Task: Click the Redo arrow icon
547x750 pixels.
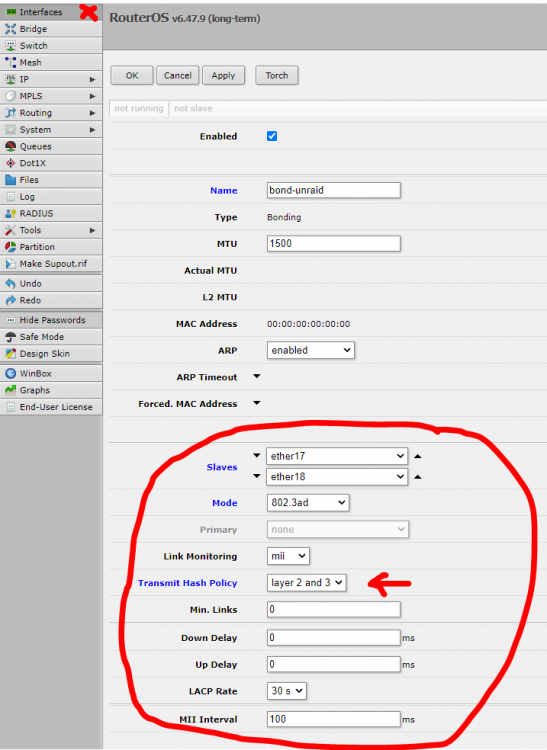Action: click(11, 300)
